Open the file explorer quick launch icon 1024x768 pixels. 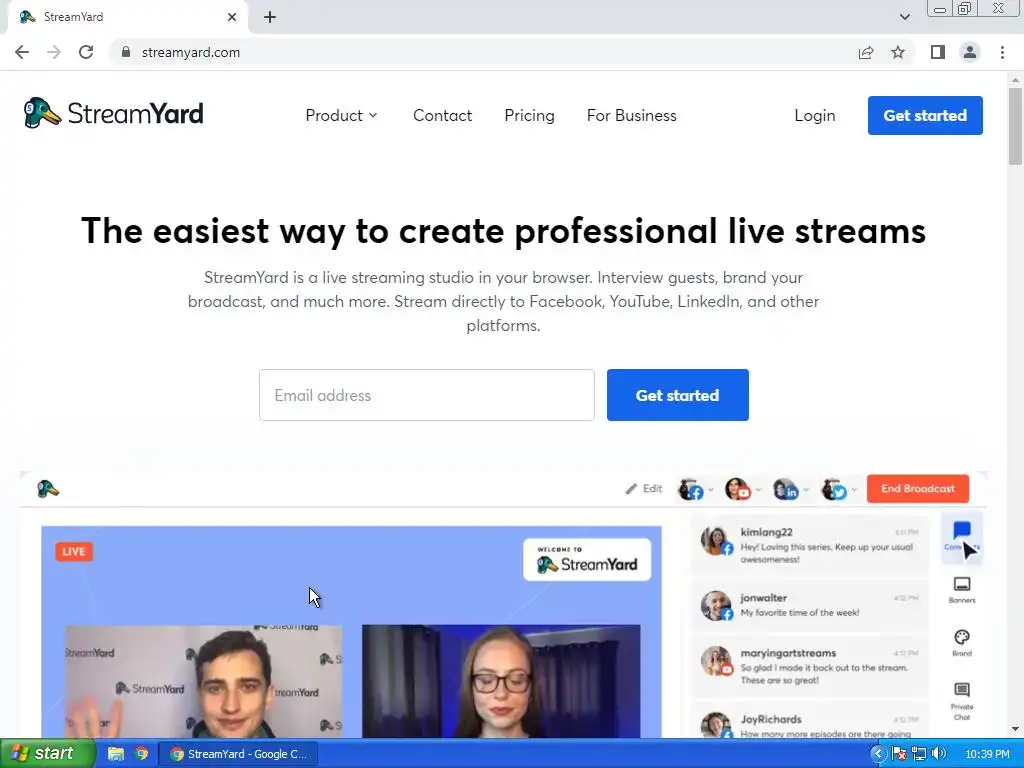116,754
